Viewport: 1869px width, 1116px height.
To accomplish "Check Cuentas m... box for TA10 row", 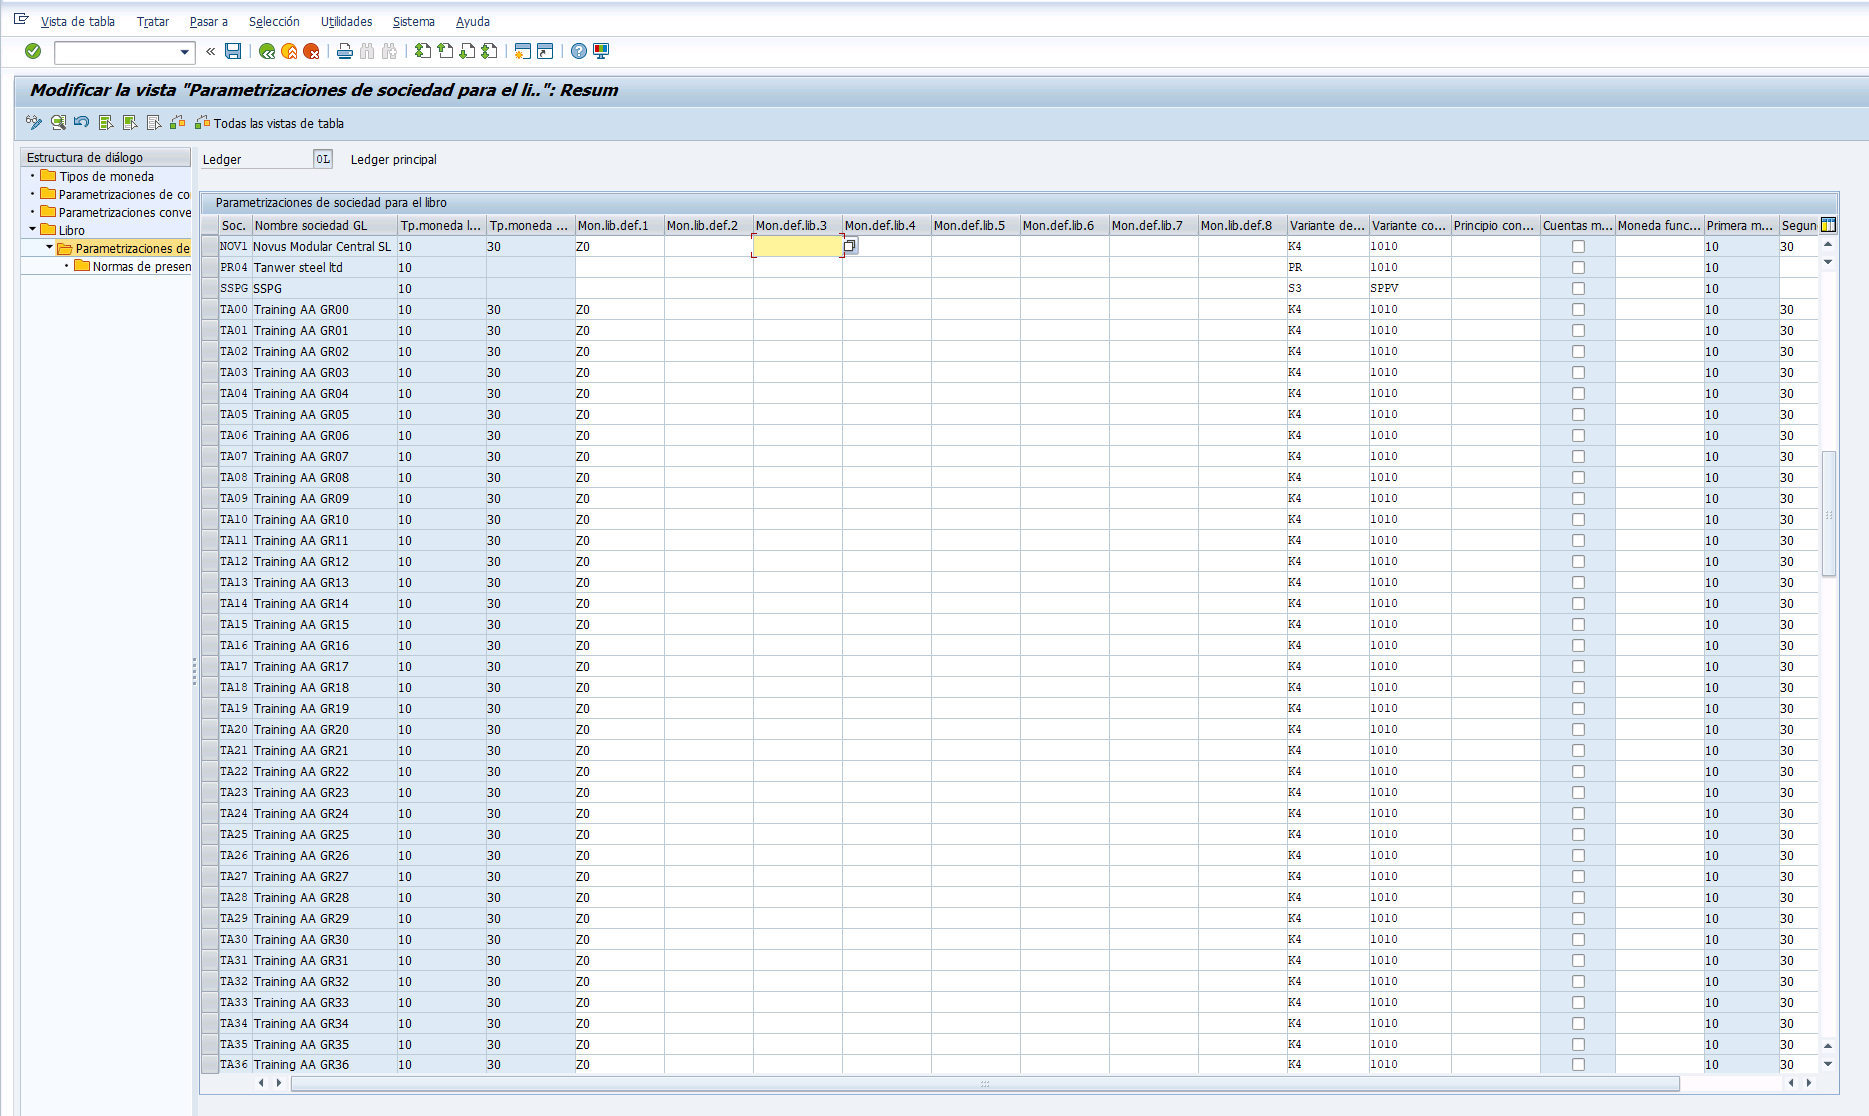I will tap(1578, 519).
